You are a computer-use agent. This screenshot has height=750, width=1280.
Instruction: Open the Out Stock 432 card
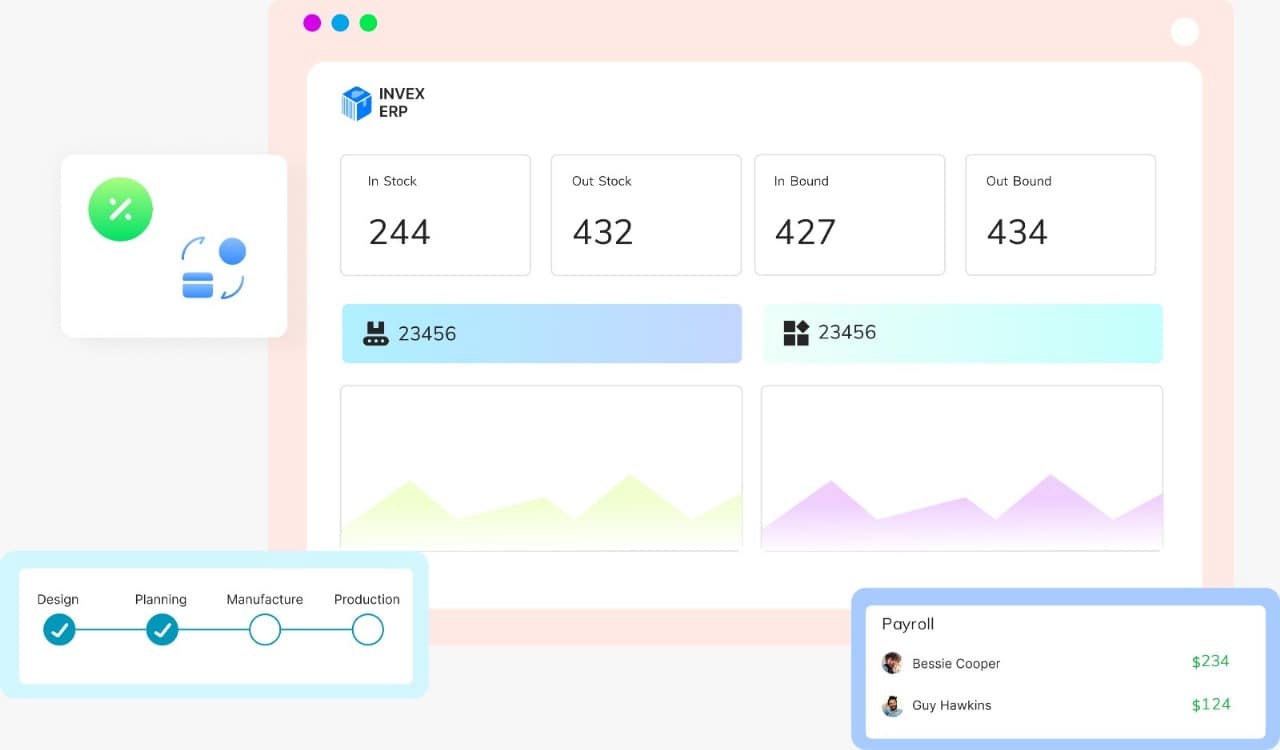pyautogui.click(x=646, y=215)
